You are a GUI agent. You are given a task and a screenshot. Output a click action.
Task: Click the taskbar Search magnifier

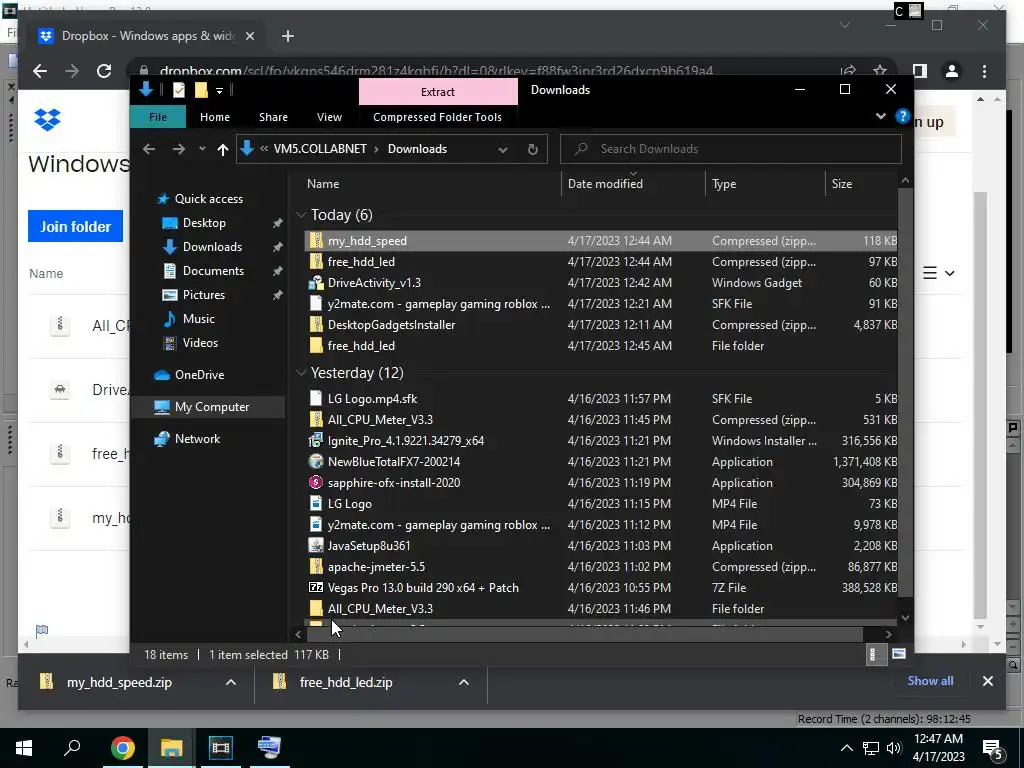click(x=72, y=748)
